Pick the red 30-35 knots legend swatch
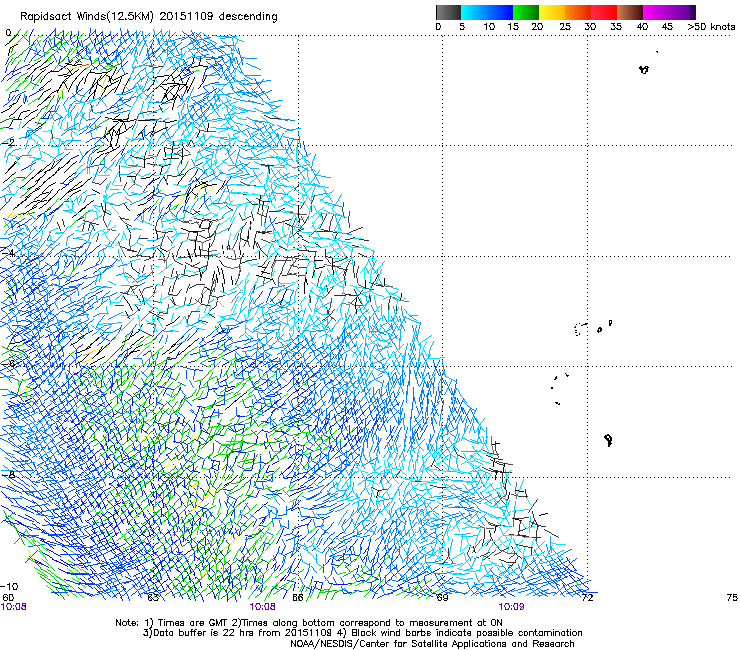The height and width of the screenshot is (650, 740). (x=604, y=12)
